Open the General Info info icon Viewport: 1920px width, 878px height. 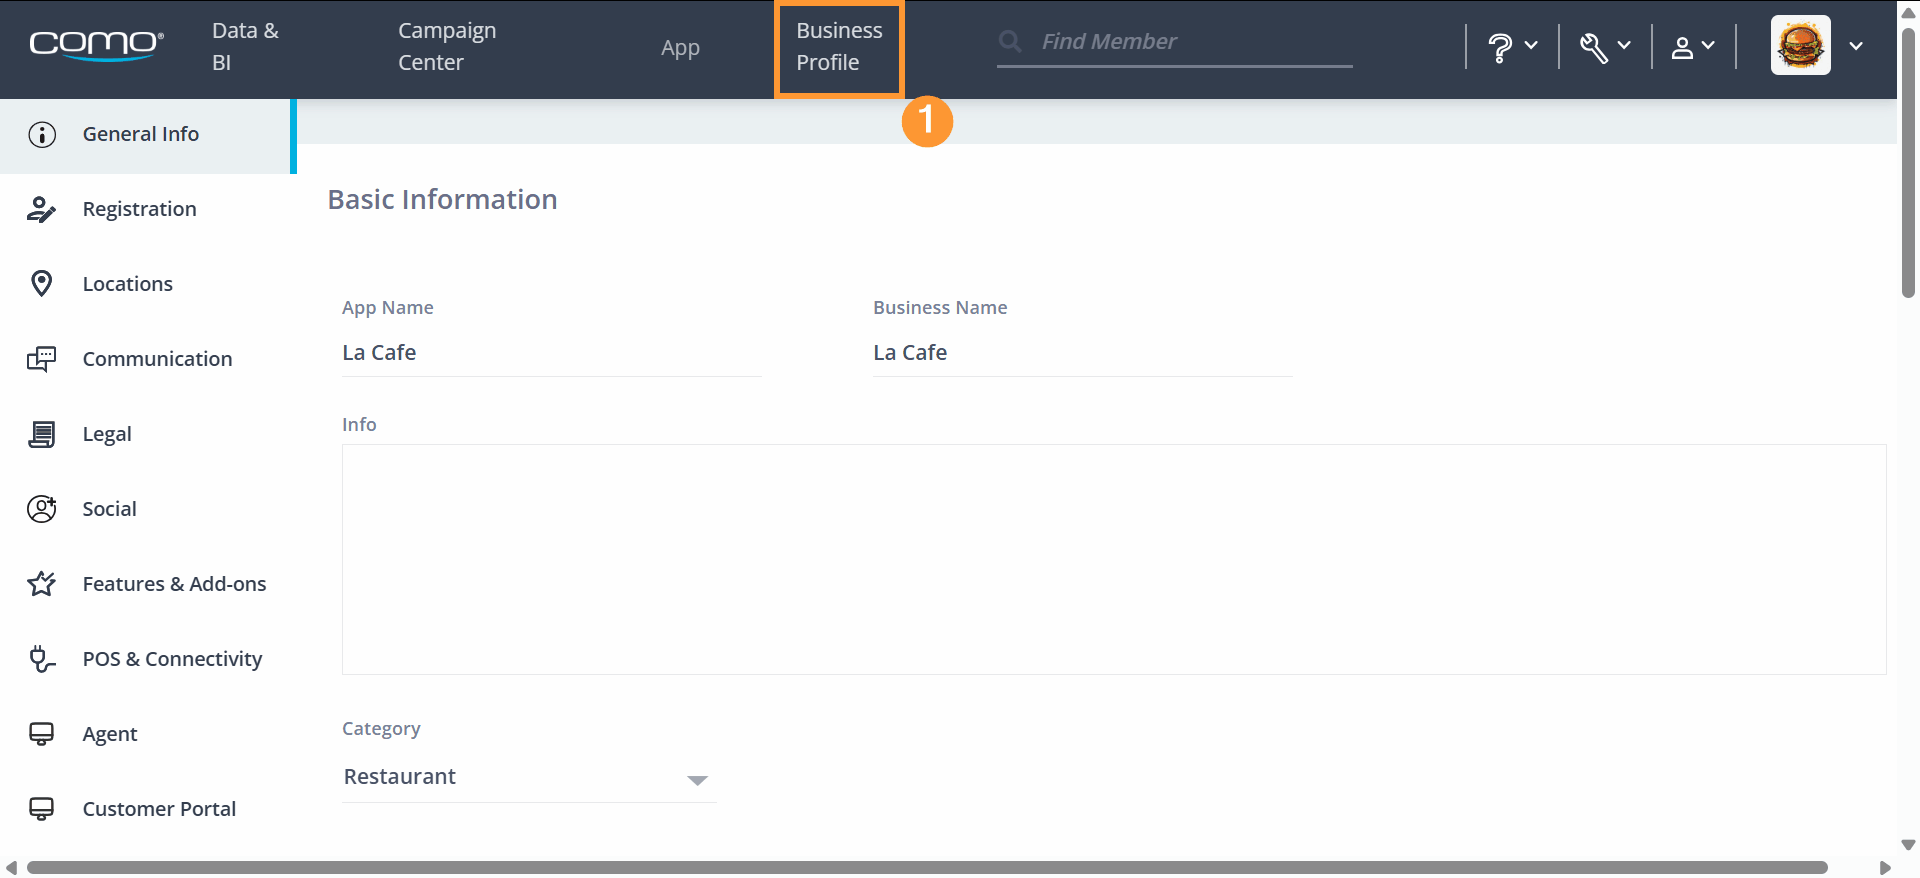point(42,134)
